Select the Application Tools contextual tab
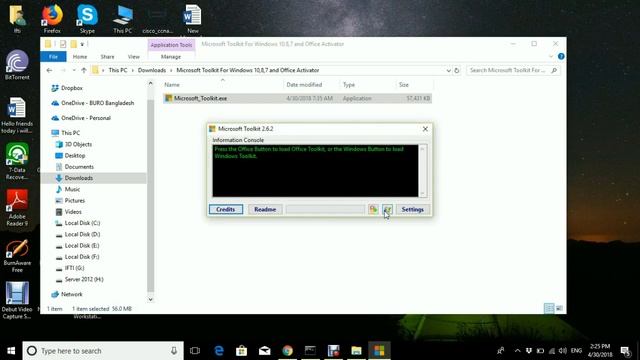 pyautogui.click(x=171, y=45)
